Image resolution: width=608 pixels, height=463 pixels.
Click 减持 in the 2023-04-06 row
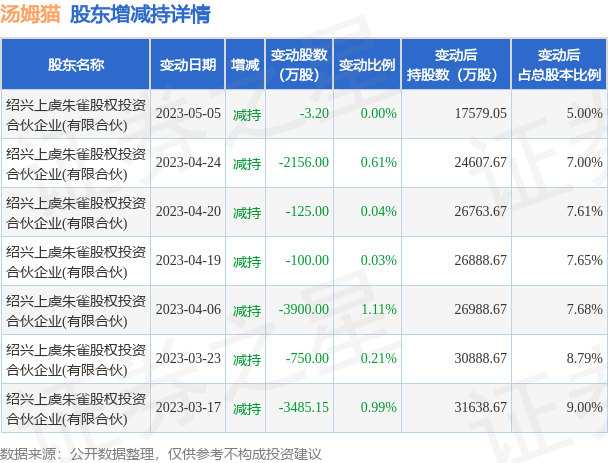(247, 311)
